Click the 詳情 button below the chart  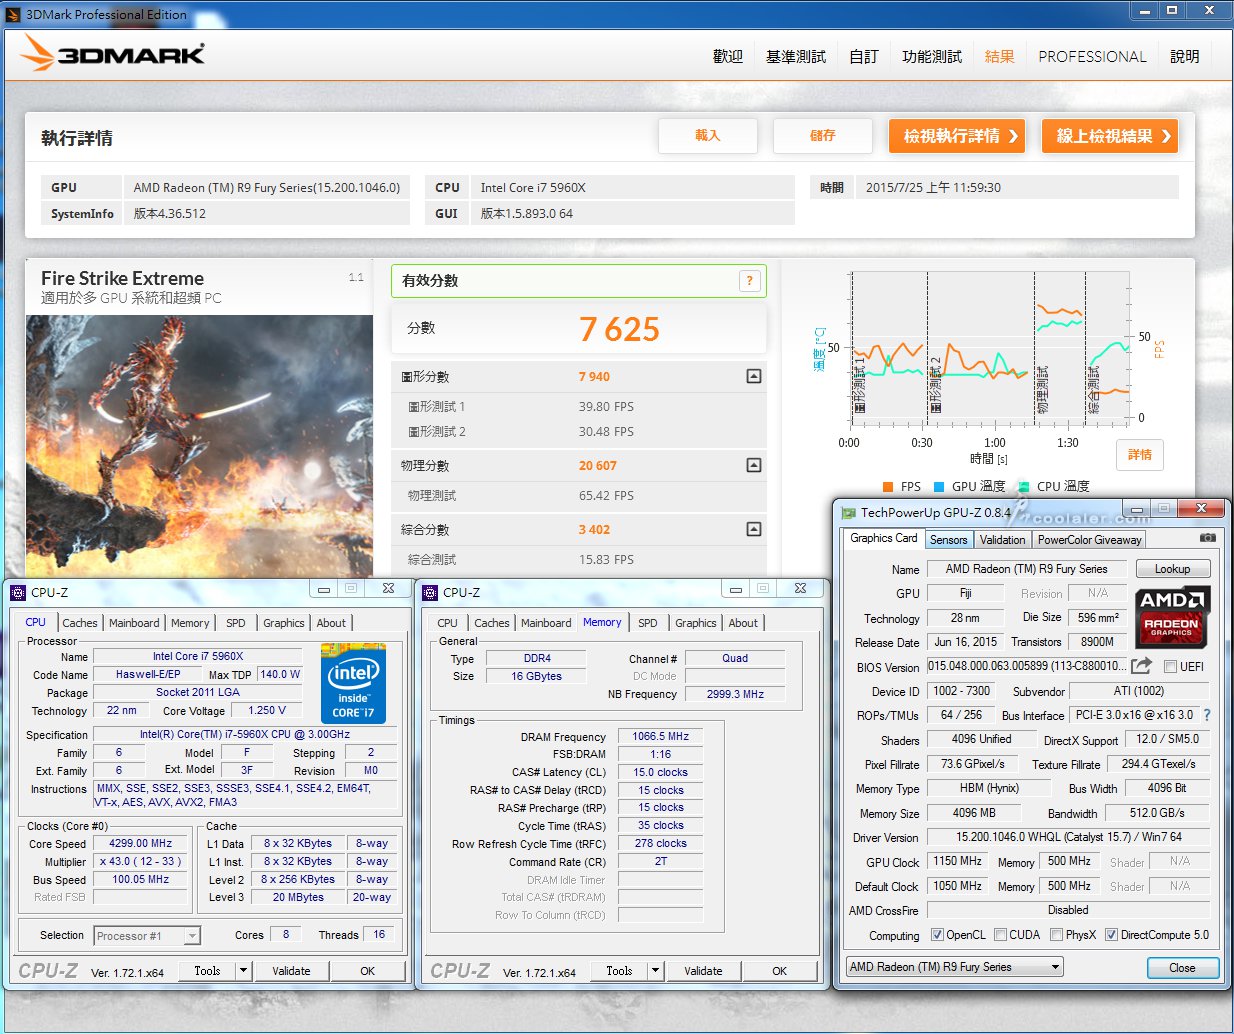pos(1140,455)
